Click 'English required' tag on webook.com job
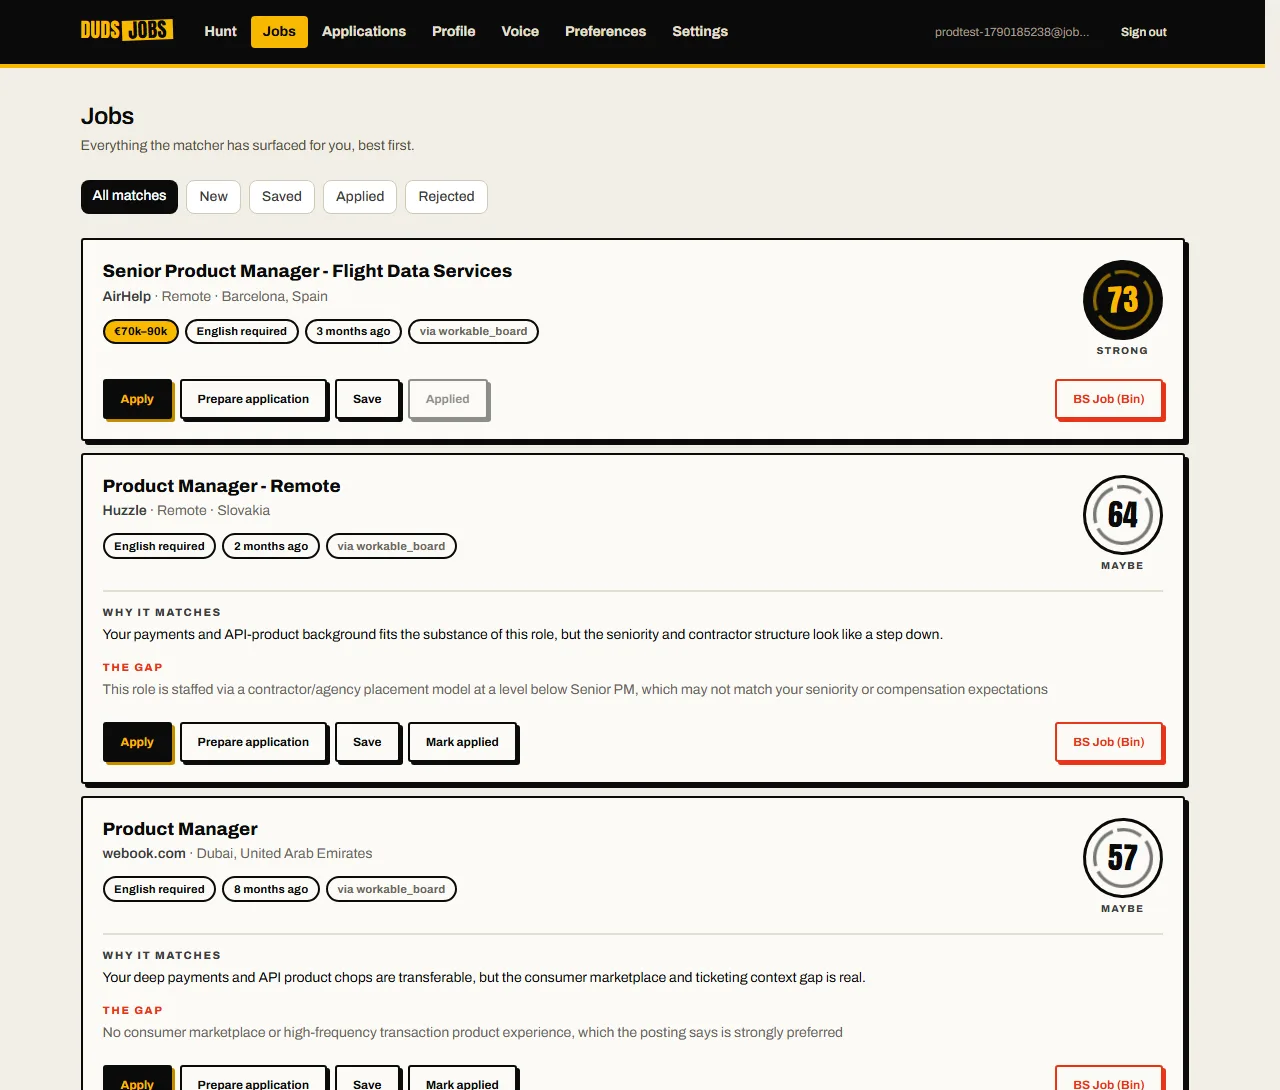This screenshot has width=1280, height=1090. tap(159, 889)
